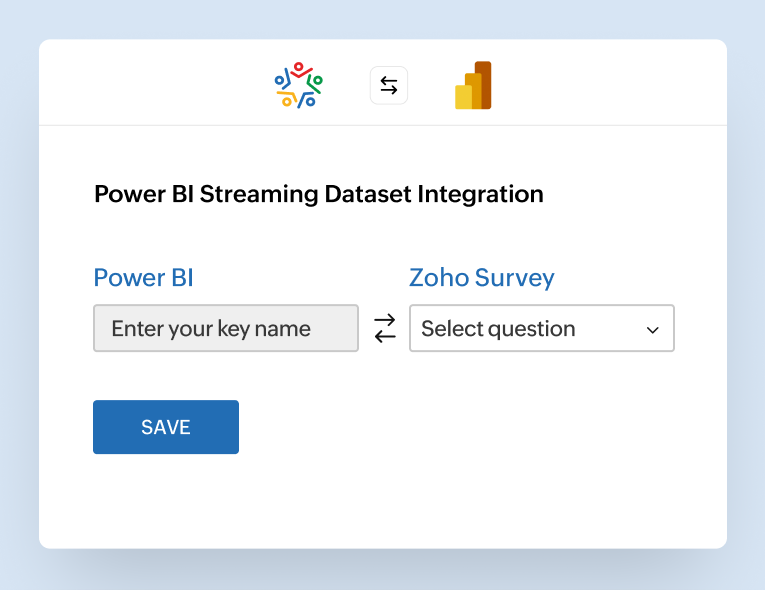Click the SAVE button
765x590 pixels.
click(166, 427)
